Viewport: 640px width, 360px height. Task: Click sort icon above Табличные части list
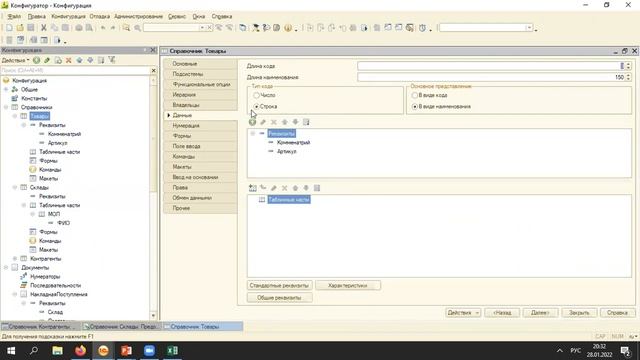(317, 188)
